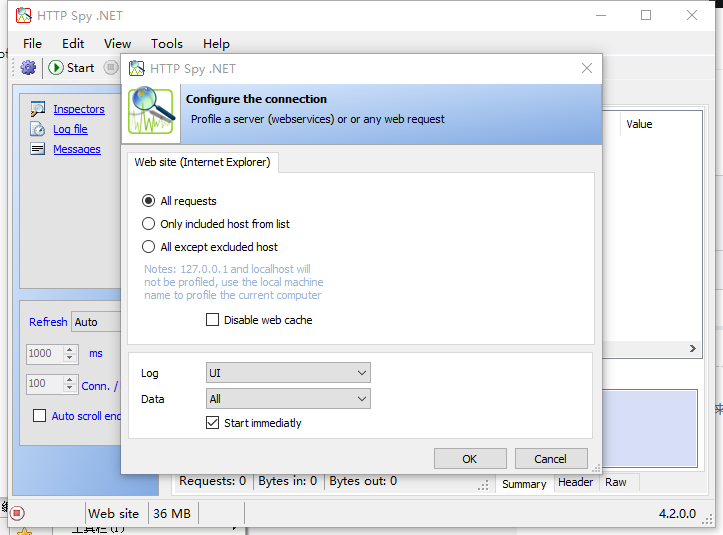Click the HTTP Spy icon in dialog title bar
The image size is (723, 535).
point(136,69)
